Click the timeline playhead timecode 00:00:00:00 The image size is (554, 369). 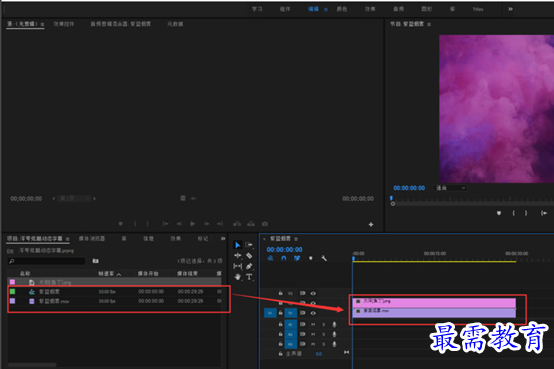[284, 250]
